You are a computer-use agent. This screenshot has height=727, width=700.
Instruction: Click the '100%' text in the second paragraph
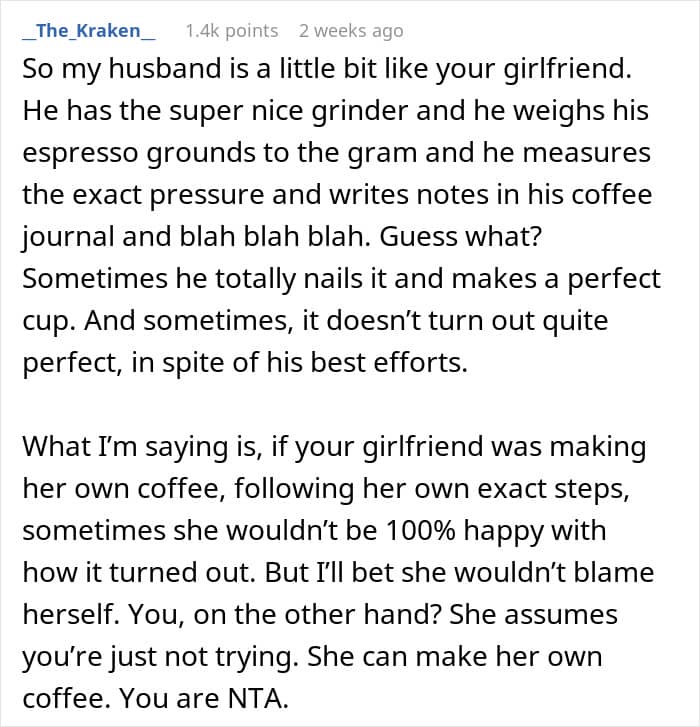tap(420, 530)
